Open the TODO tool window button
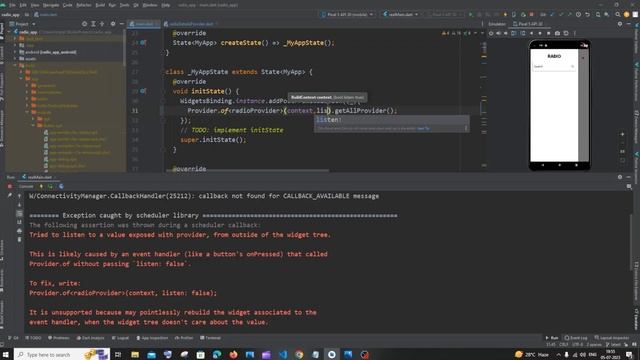Viewport: 640px width, 360px height. [x=33, y=338]
